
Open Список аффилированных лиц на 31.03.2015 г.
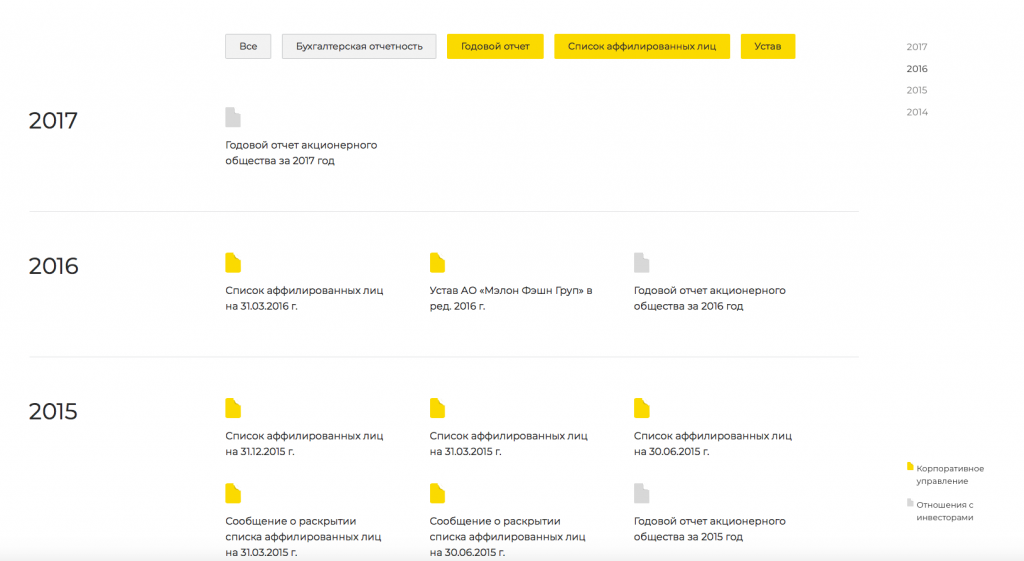pyautogui.click(x=508, y=443)
